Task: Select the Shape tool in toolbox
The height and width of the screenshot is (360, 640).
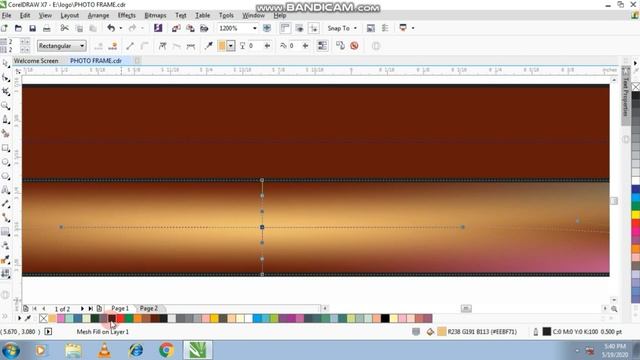Action: 5,78
